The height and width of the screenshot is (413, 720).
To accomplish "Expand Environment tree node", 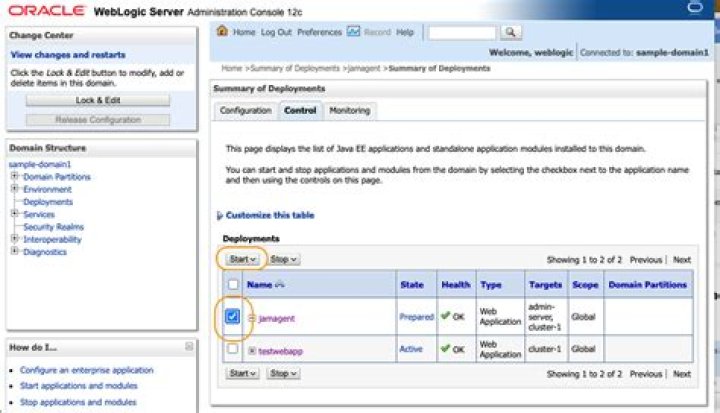I will tap(14, 188).
